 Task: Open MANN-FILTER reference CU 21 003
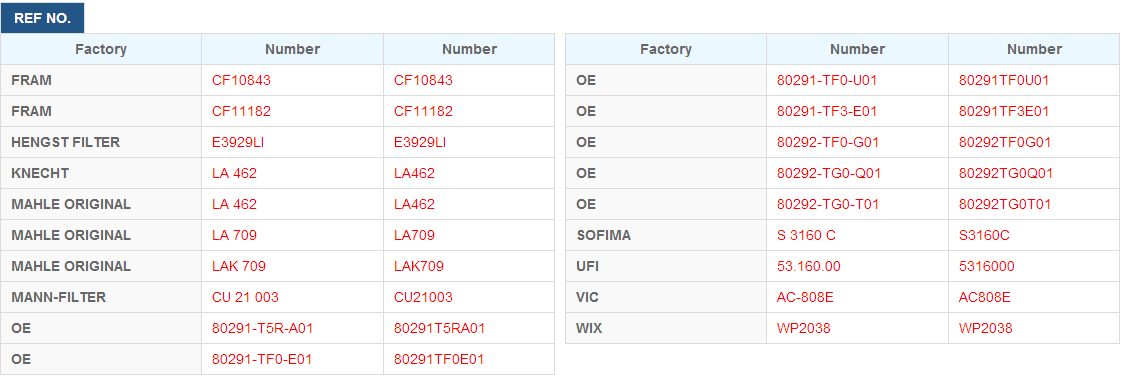[245, 297]
